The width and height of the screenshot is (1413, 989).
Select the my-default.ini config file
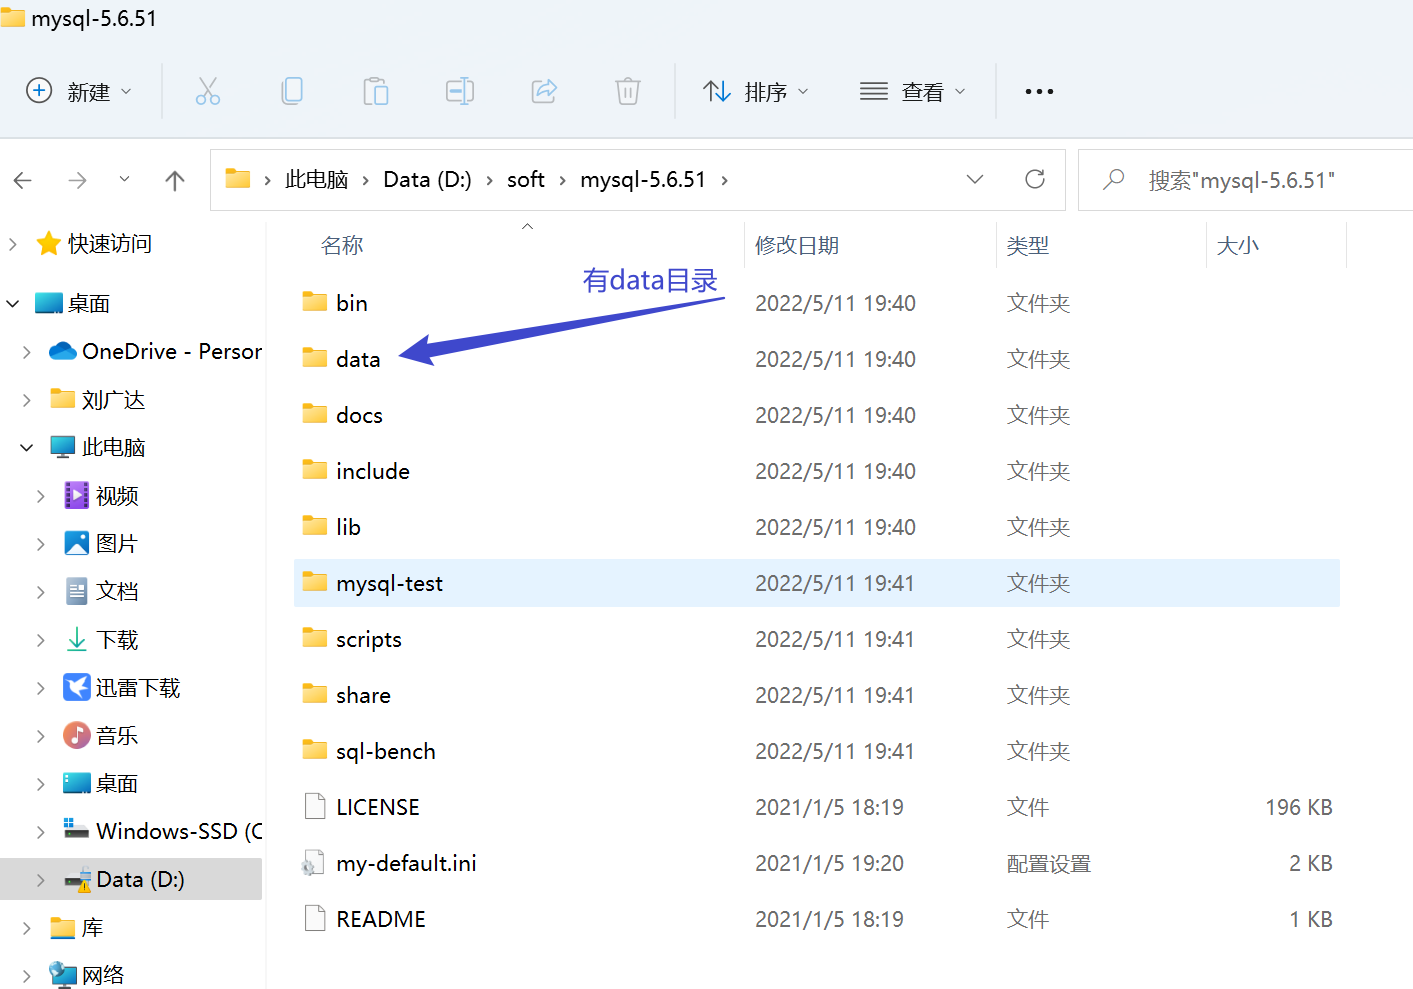(x=817, y=863)
